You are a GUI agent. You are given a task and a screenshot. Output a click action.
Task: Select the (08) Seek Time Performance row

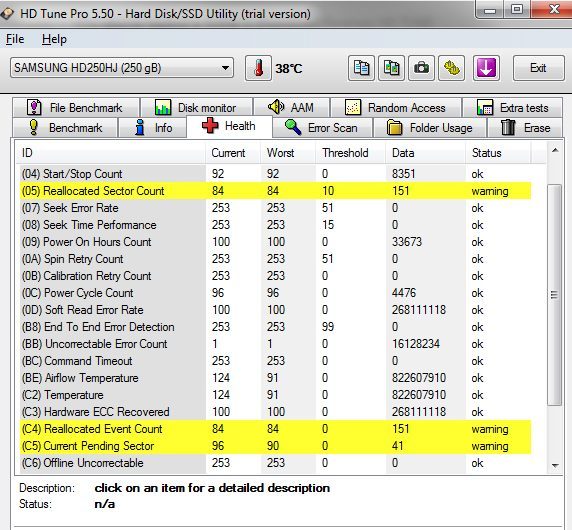point(276,225)
